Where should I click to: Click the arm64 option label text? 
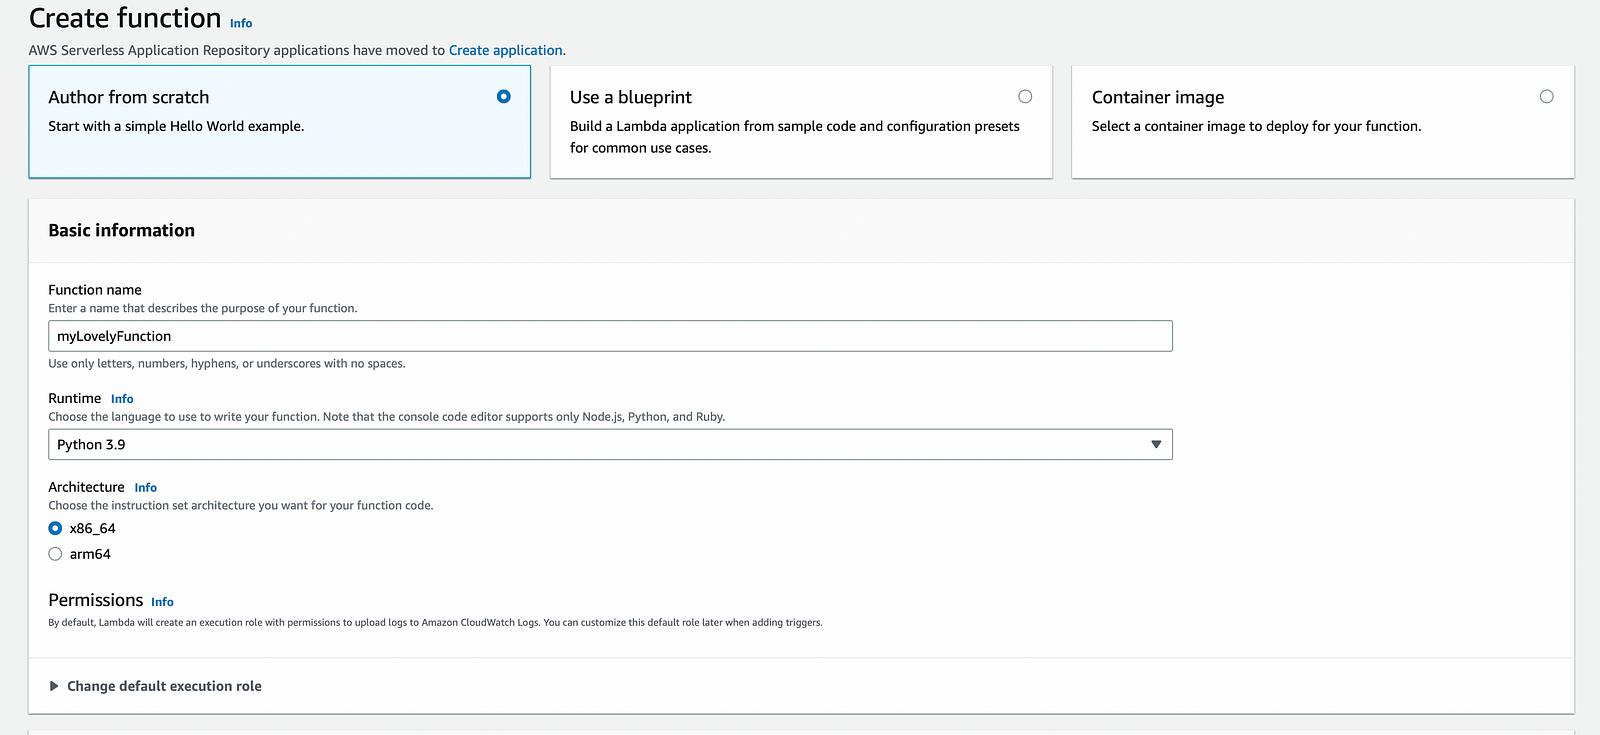coord(90,554)
